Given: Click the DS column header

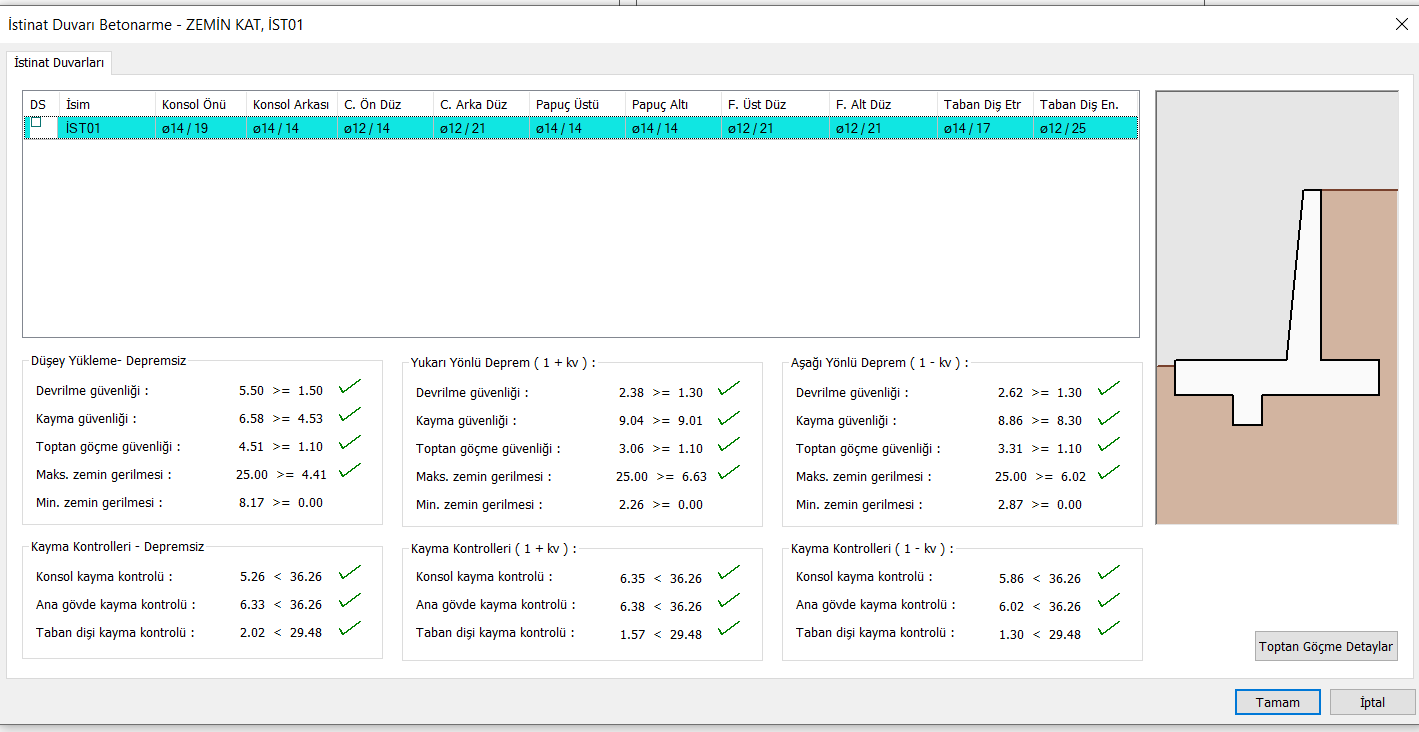Looking at the screenshot, I should [x=40, y=104].
